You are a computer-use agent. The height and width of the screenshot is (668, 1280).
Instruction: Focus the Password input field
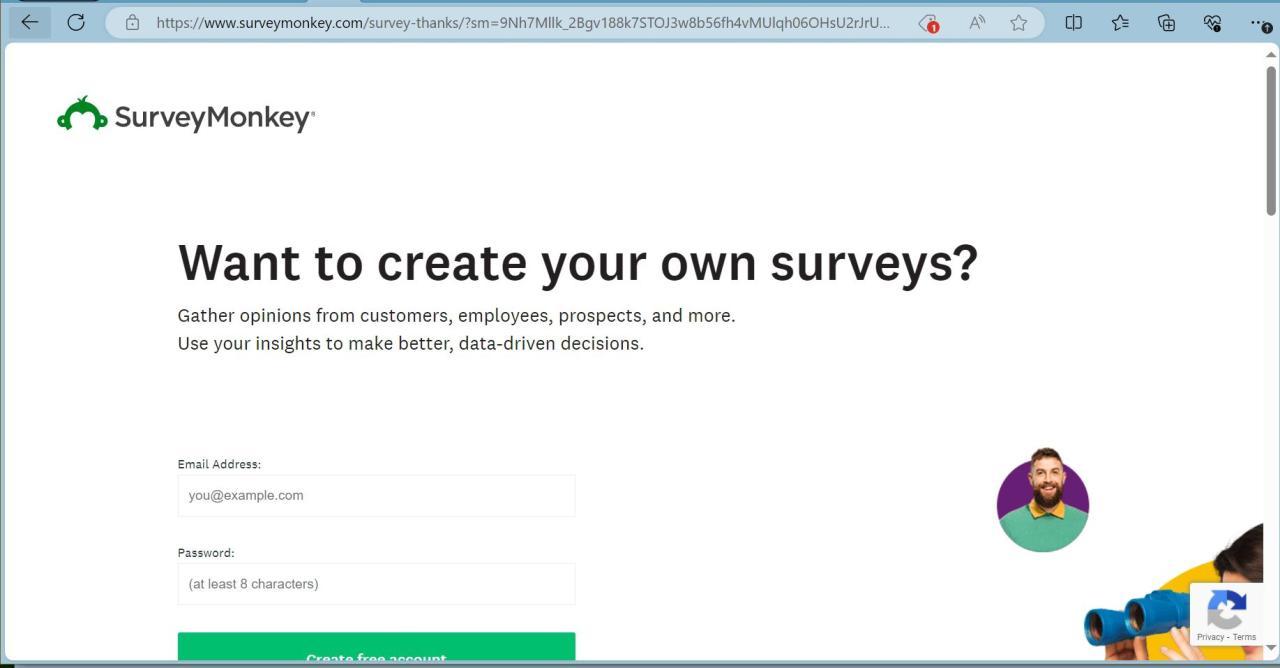[x=376, y=584]
